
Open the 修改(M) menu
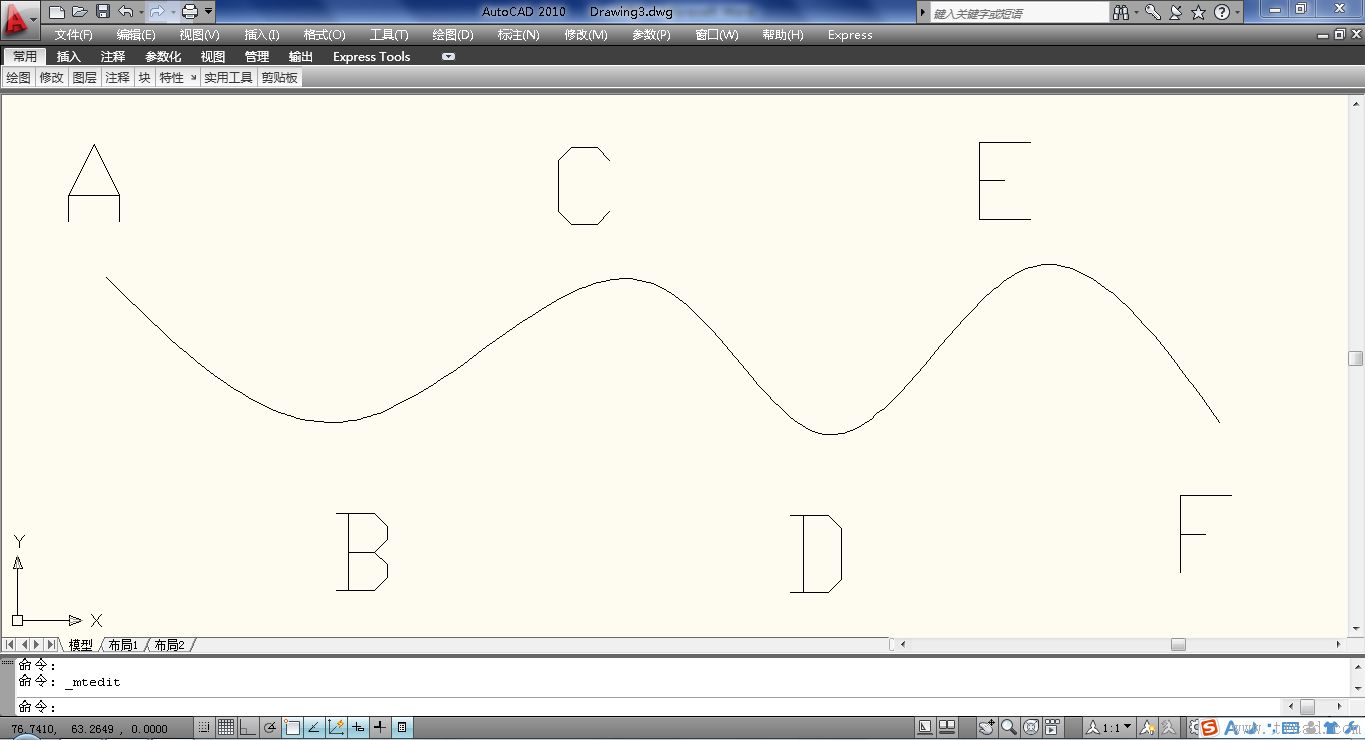click(x=585, y=35)
